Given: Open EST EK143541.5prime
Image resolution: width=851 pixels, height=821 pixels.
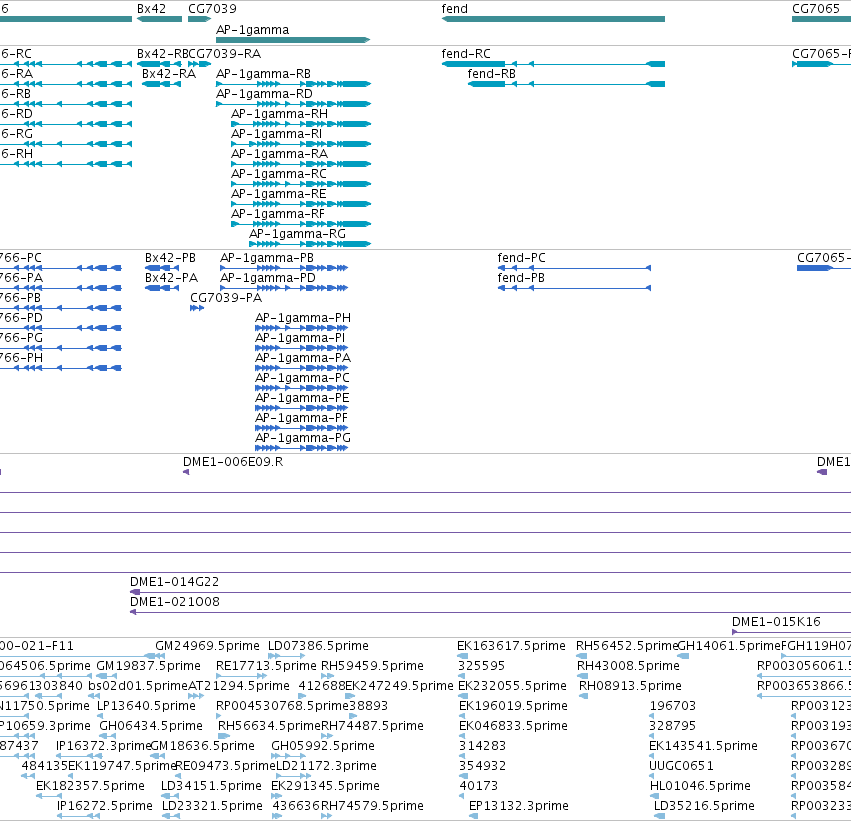Looking at the screenshot, I should tap(703, 746).
